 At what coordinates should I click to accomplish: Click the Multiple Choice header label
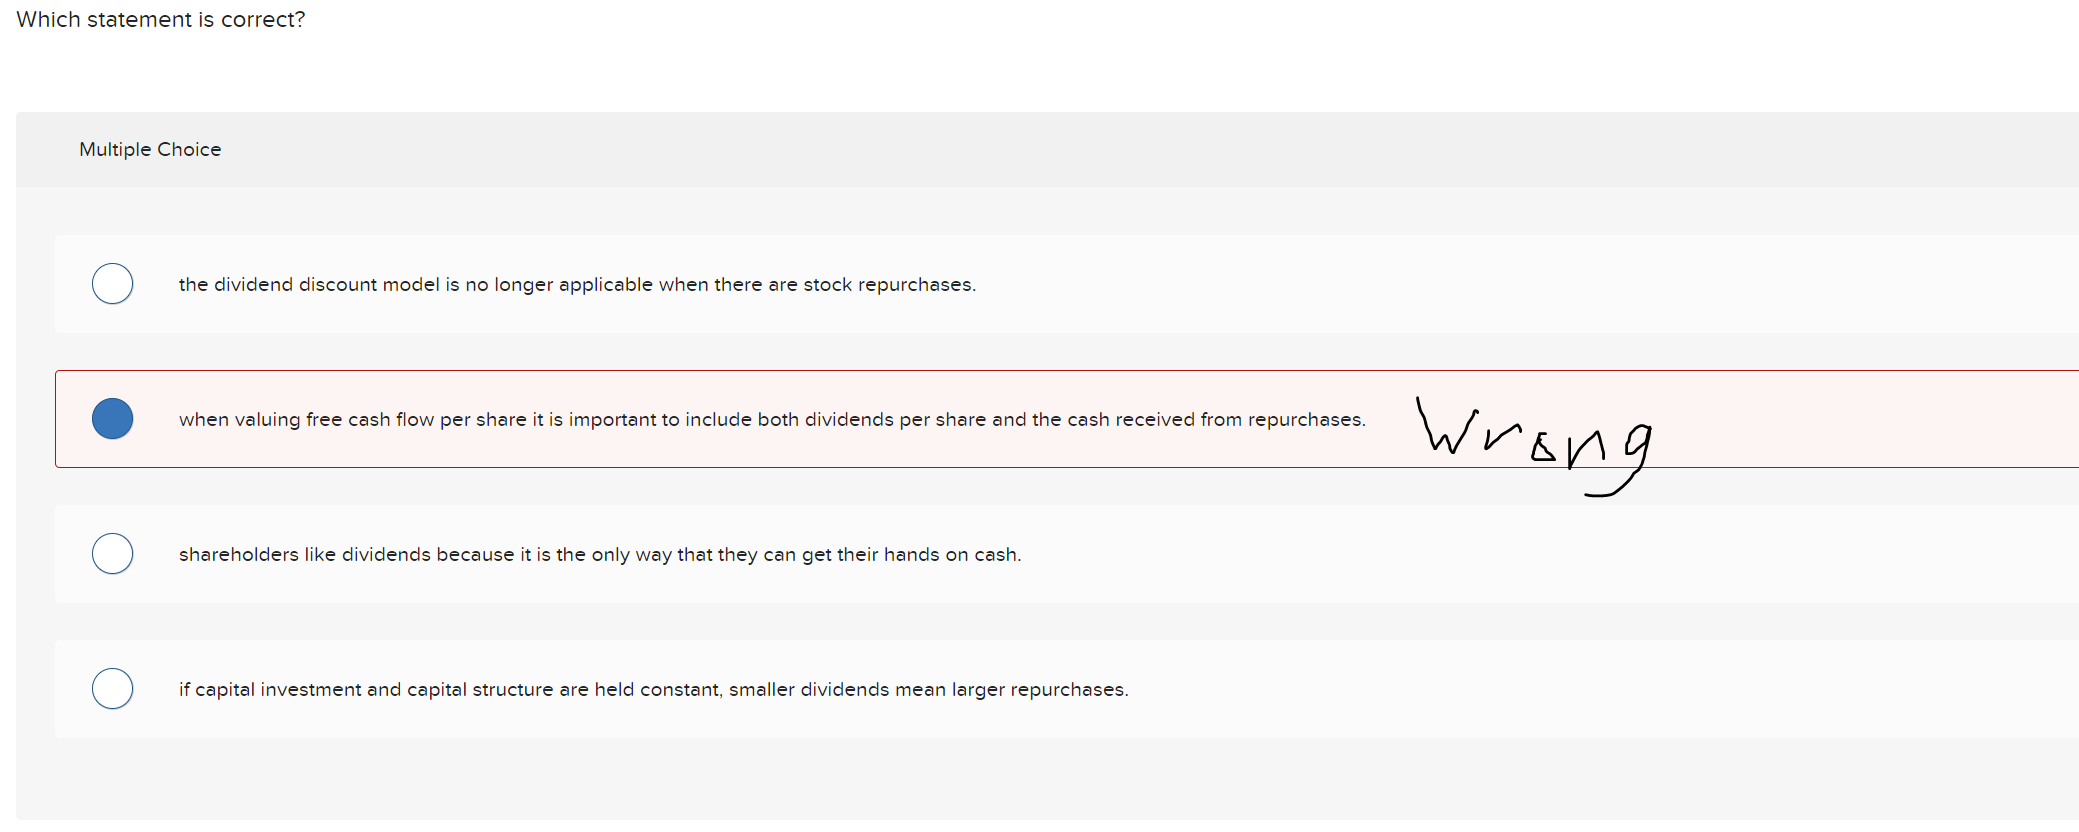click(x=150, y=148)
